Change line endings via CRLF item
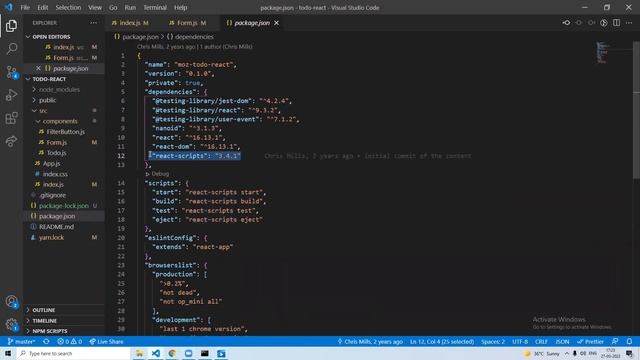 [541, 341]
